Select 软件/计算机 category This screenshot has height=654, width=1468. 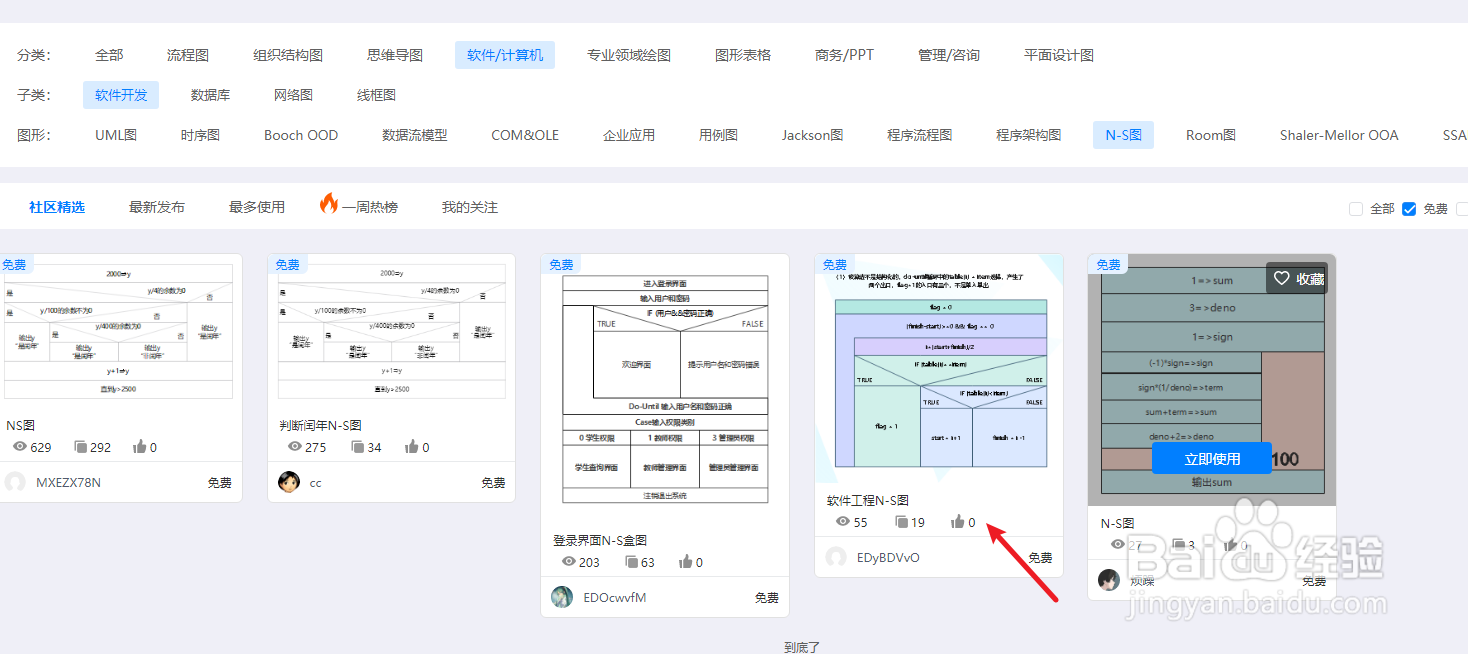(x=505, y=55)
